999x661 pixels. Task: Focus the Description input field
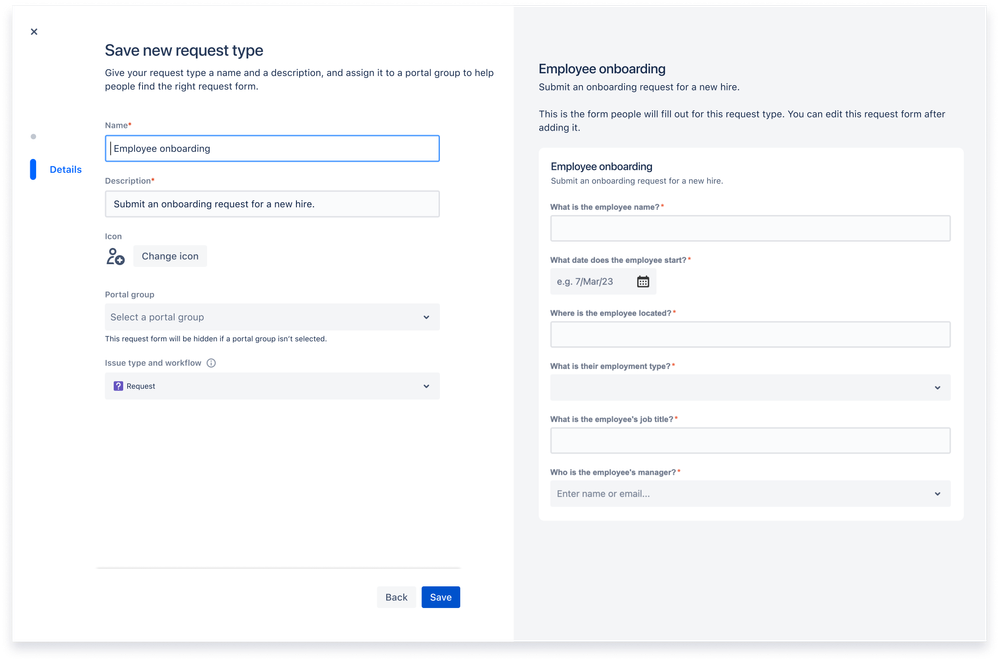tap(272, 204)
